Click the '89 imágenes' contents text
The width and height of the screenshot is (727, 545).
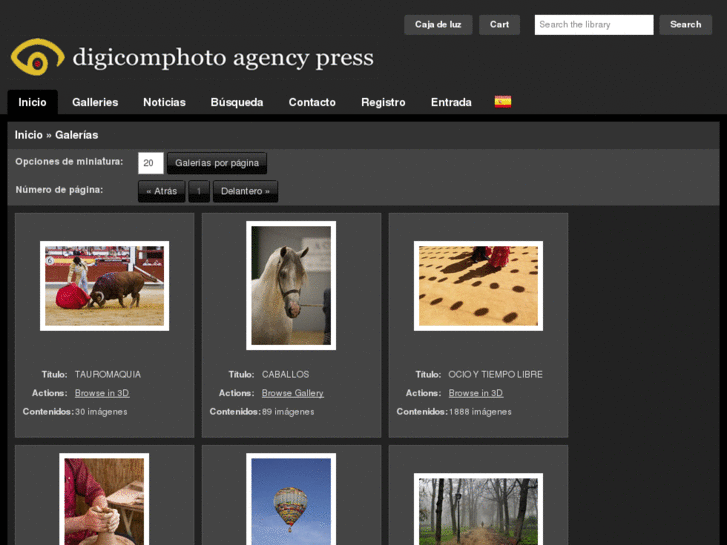pos(288,411)
